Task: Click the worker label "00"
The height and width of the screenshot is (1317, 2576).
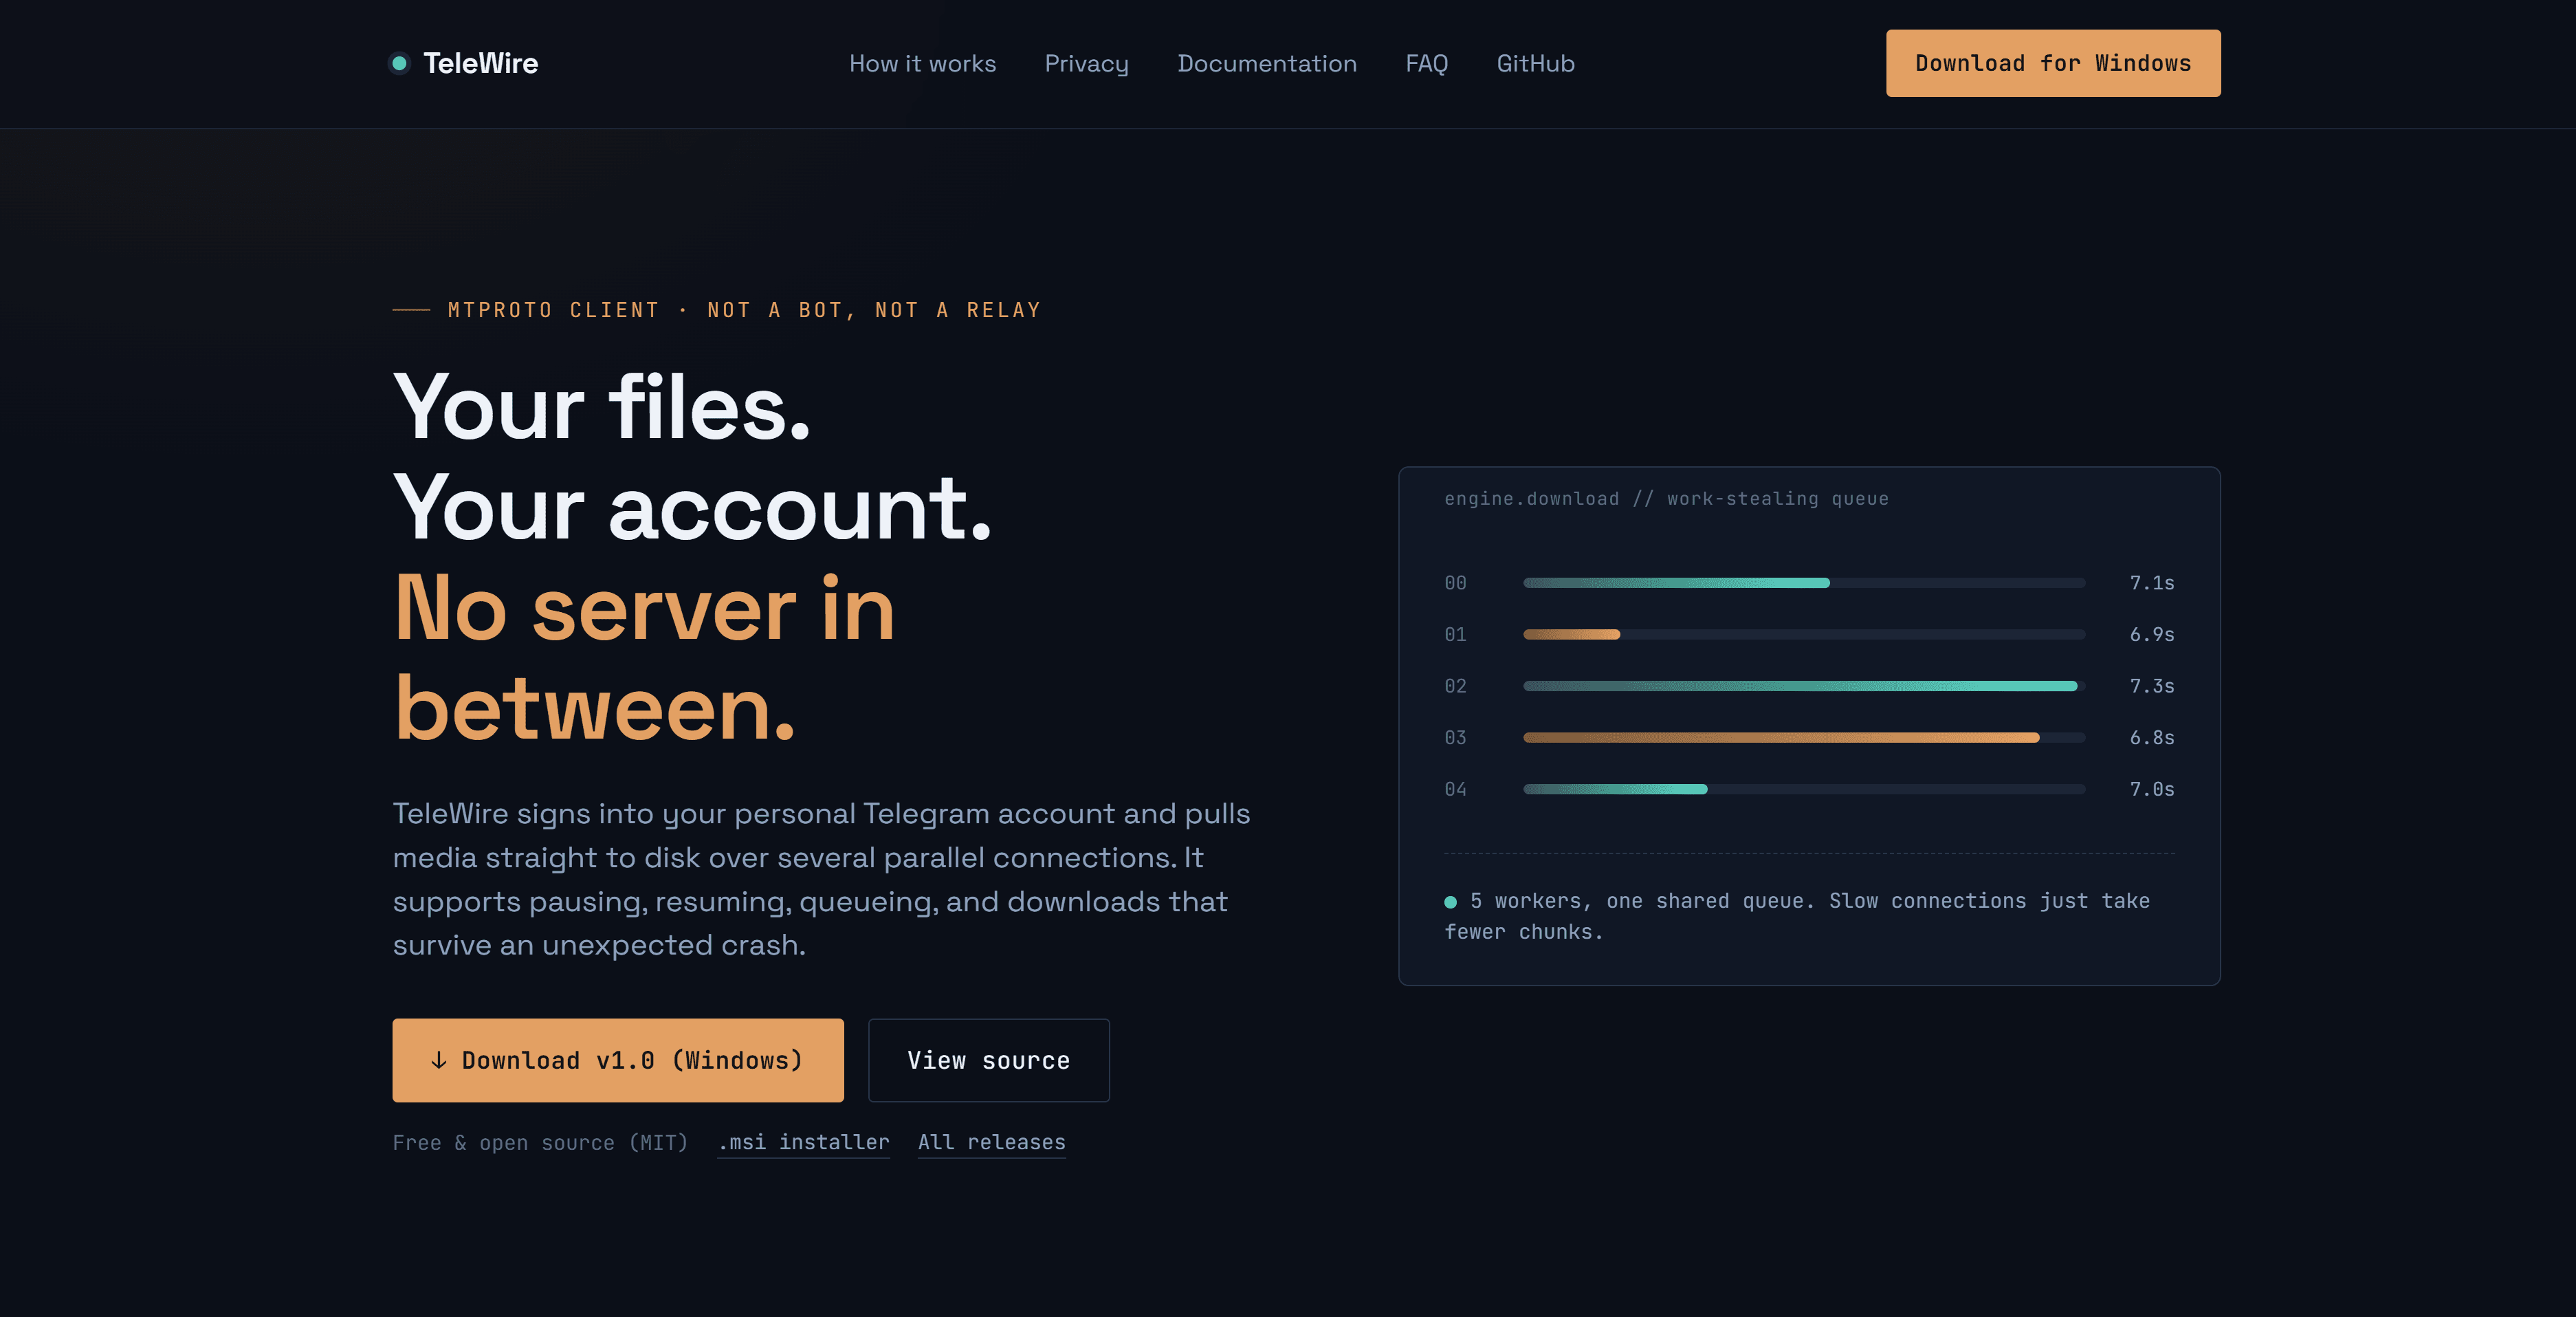Action: tap(1455, 583)
